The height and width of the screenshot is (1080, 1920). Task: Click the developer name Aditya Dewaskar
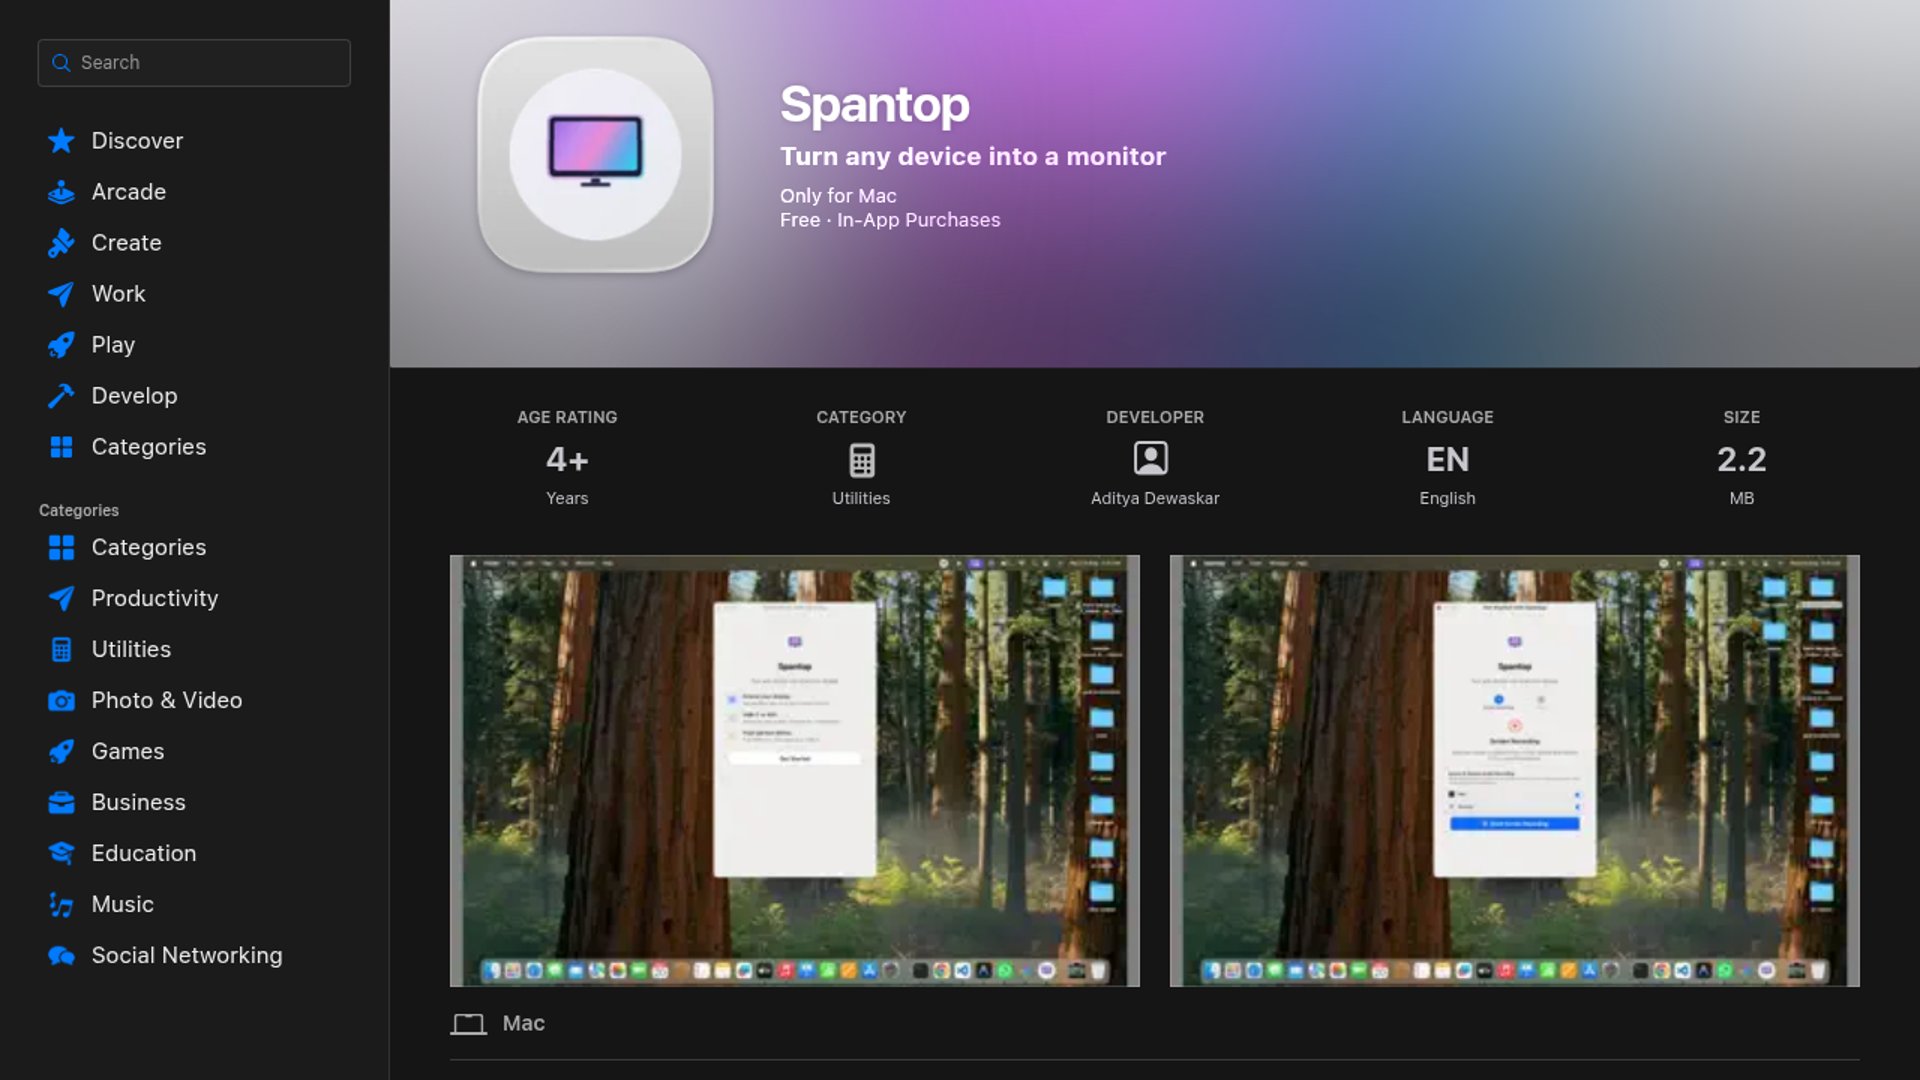coord(1155,499)
